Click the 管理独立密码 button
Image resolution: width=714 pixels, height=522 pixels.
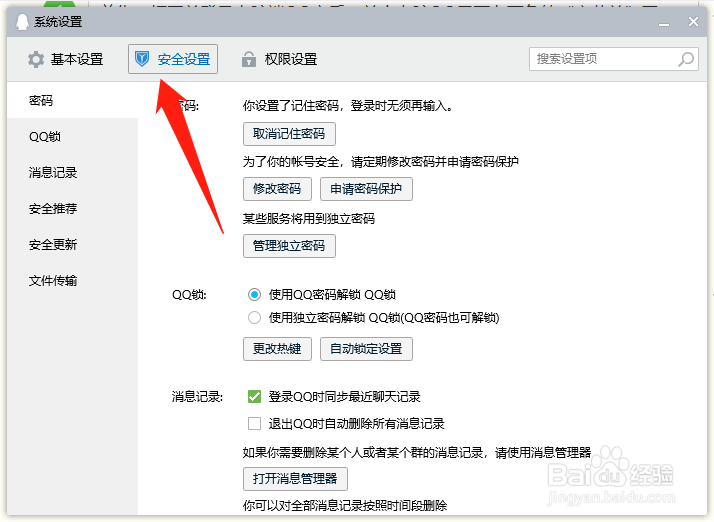coord(289,246)
